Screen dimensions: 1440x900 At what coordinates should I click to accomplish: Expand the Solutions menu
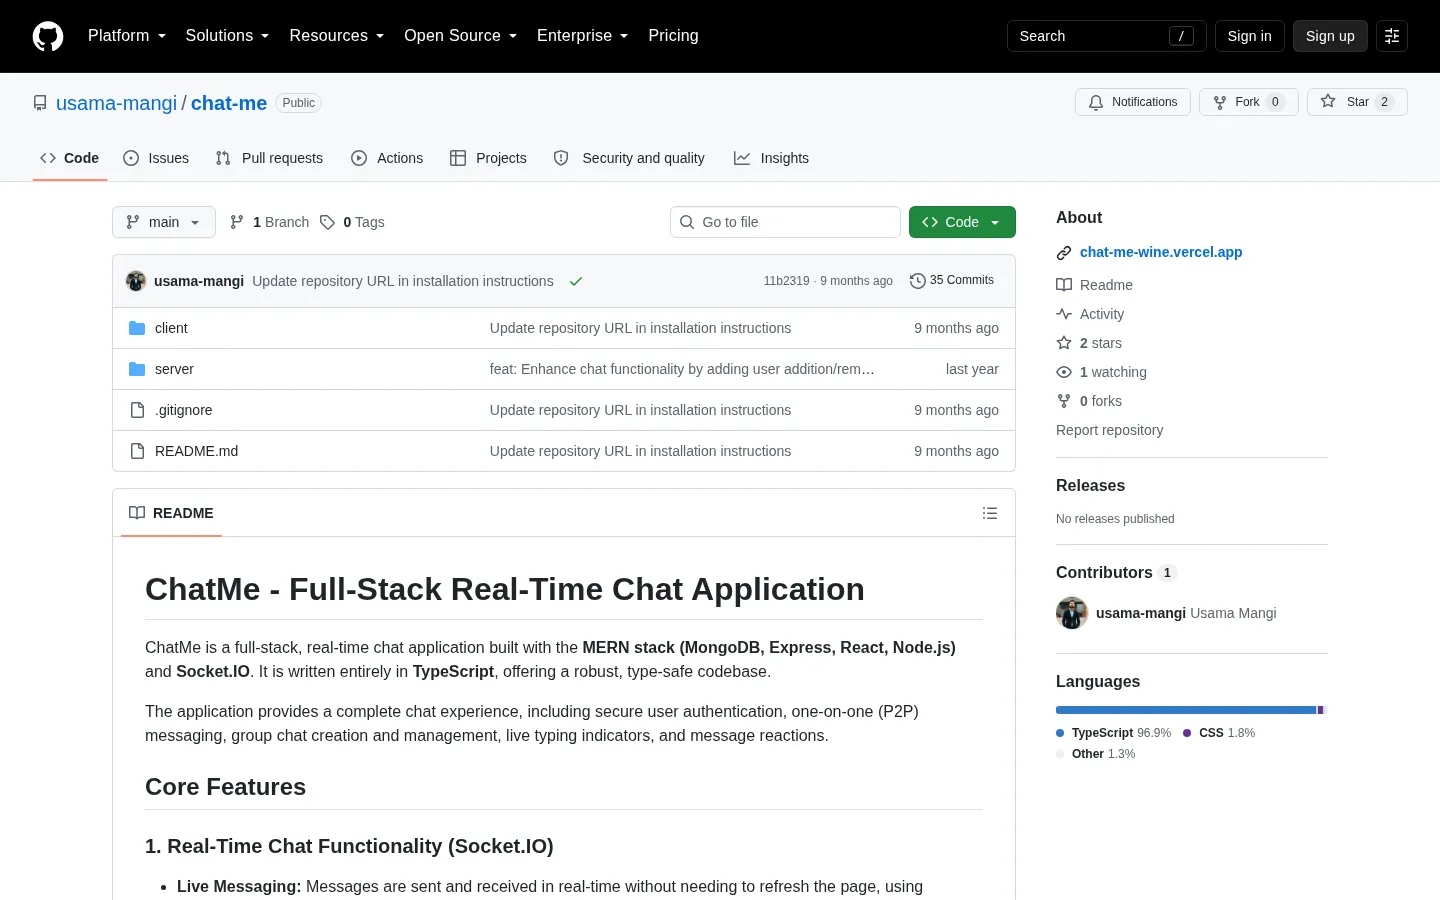pos(227,36)
